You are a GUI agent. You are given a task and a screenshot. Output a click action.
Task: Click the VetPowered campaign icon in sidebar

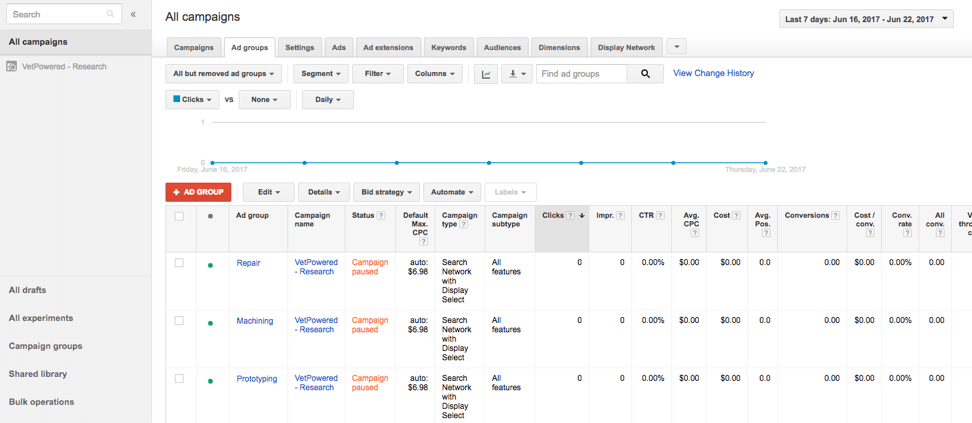click(12, 67)
